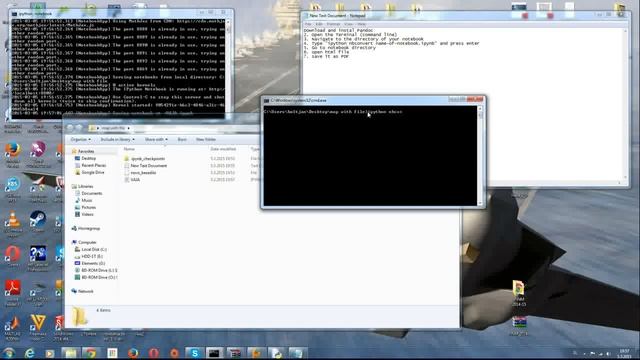This screenshot has height=360, width=640.
Task: Click New folder button in Explorer
Action: 206,140
